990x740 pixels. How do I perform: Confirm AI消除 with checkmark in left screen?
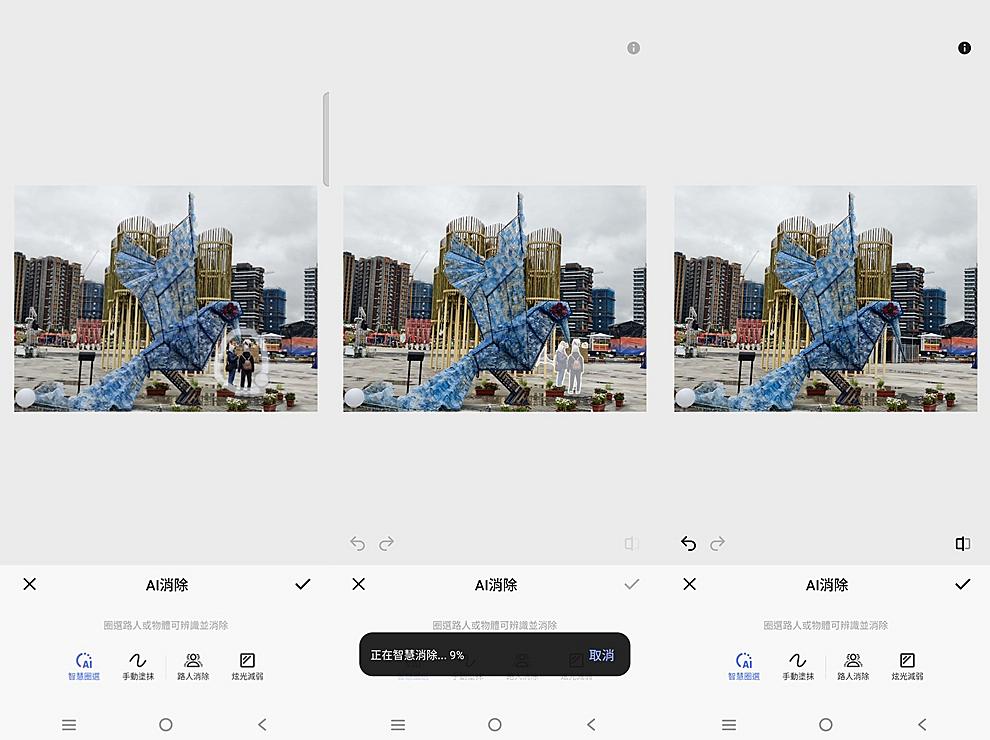point(303,584)
